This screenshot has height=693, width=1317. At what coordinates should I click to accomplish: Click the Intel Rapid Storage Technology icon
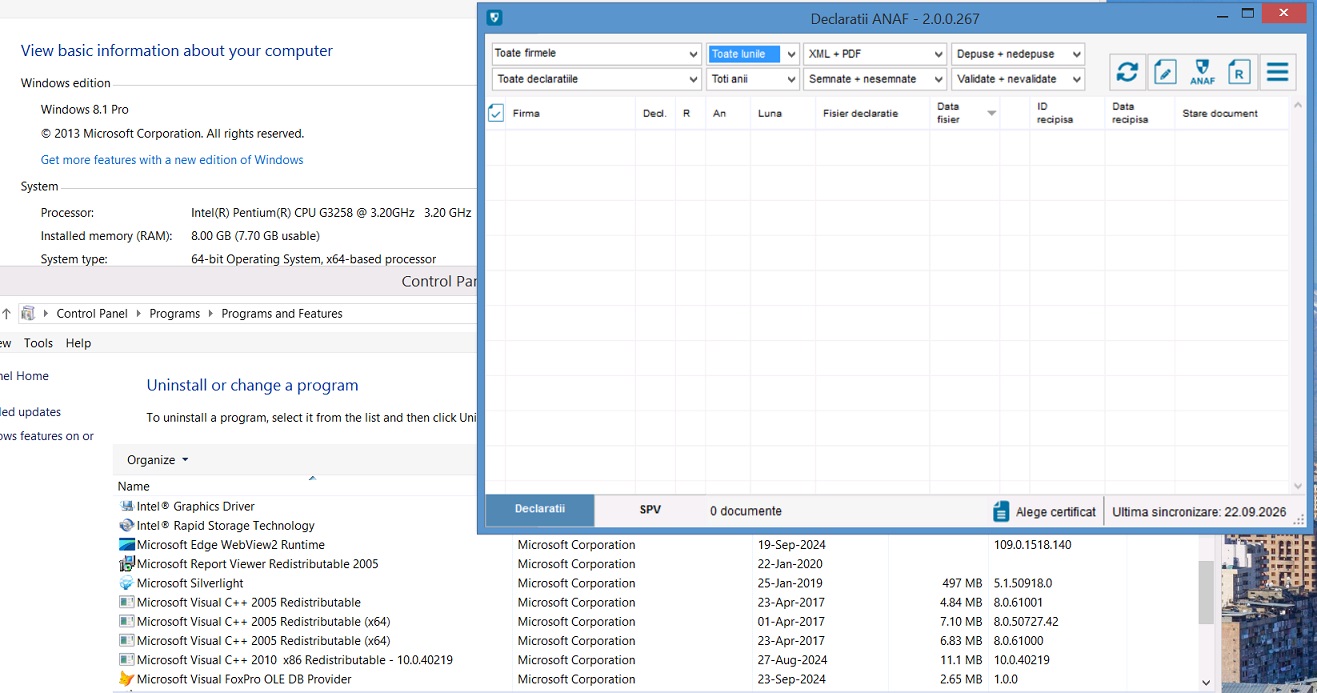[x=126, y=525]
